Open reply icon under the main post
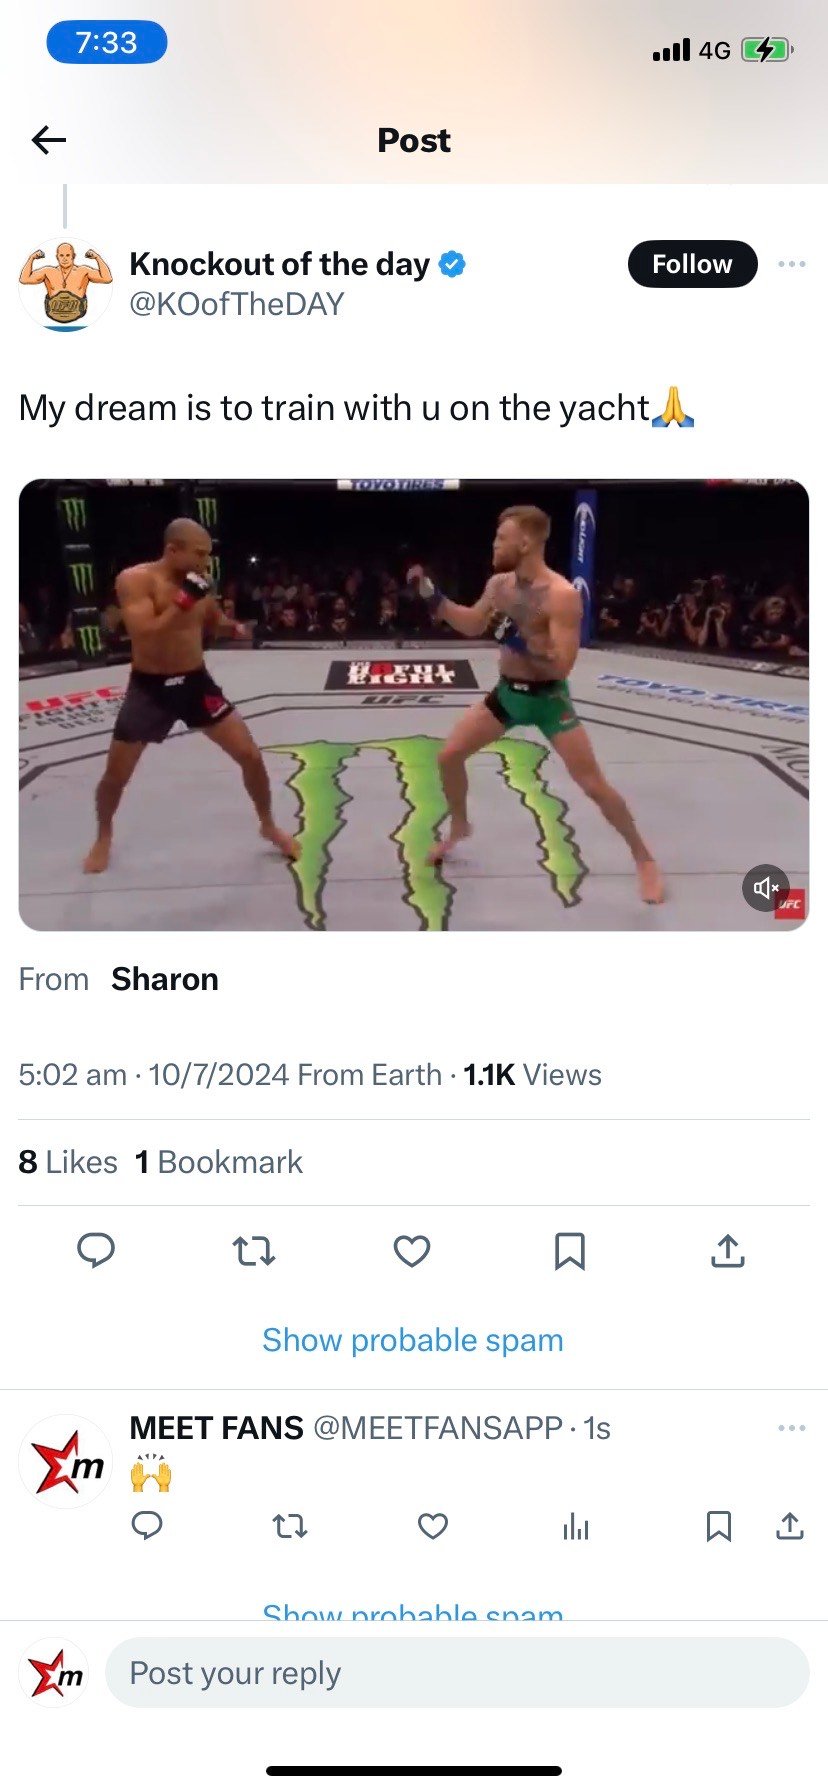Image resolution: width=828 pixels, height=1792 pixels. pos(96,1250)
